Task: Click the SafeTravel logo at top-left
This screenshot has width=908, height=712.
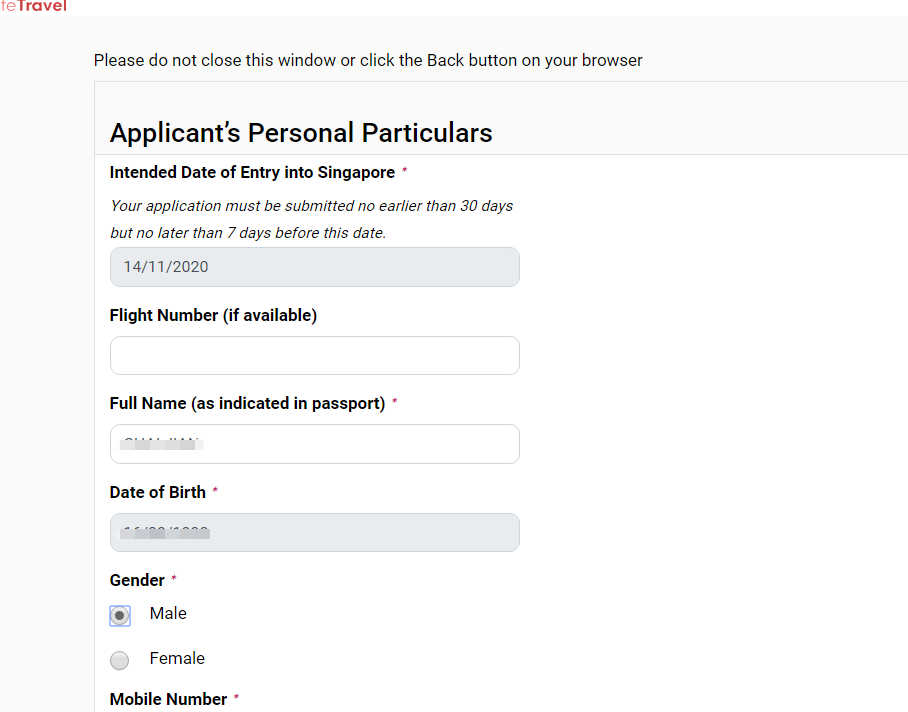Action: (x=34, y=6)
